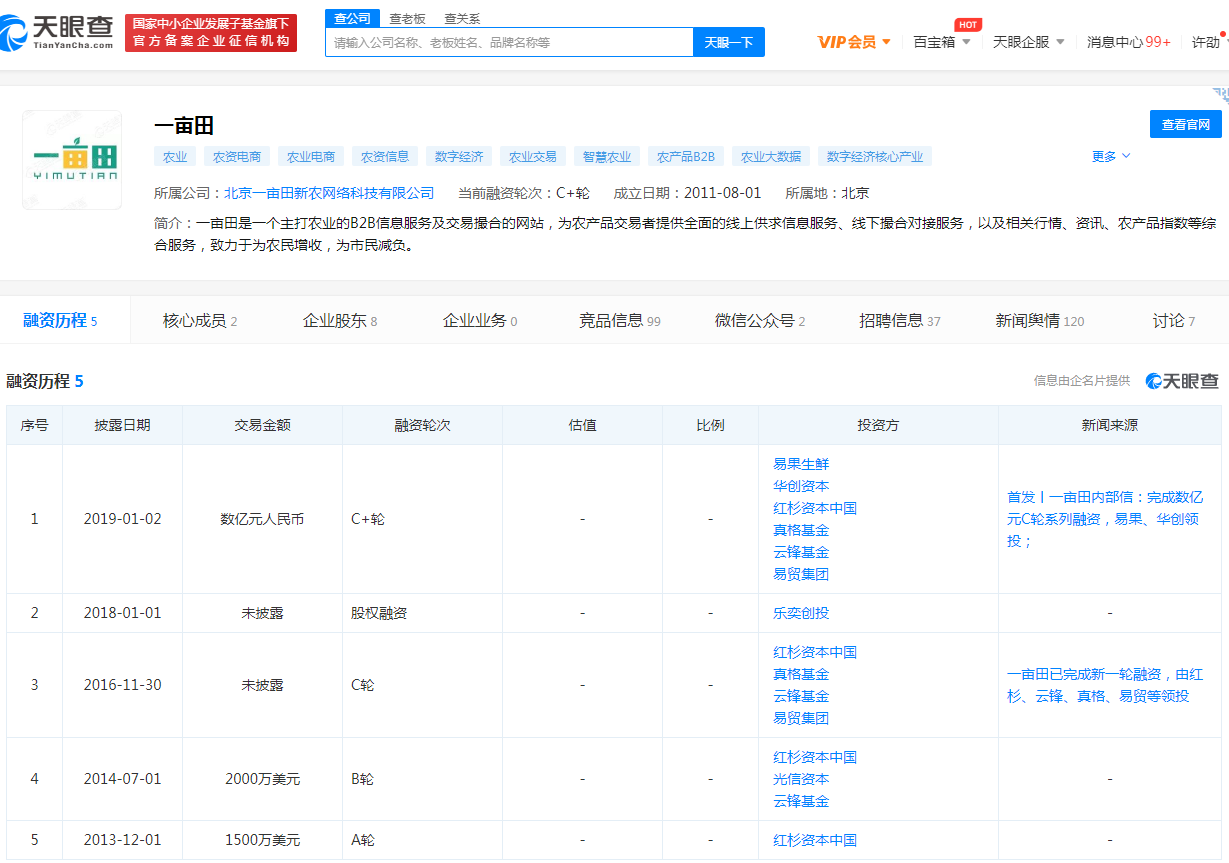This screenshot has height=863, width=1229.
Task: Open 真格基金 in the C轮 row
Action: (x=801, y=674)
